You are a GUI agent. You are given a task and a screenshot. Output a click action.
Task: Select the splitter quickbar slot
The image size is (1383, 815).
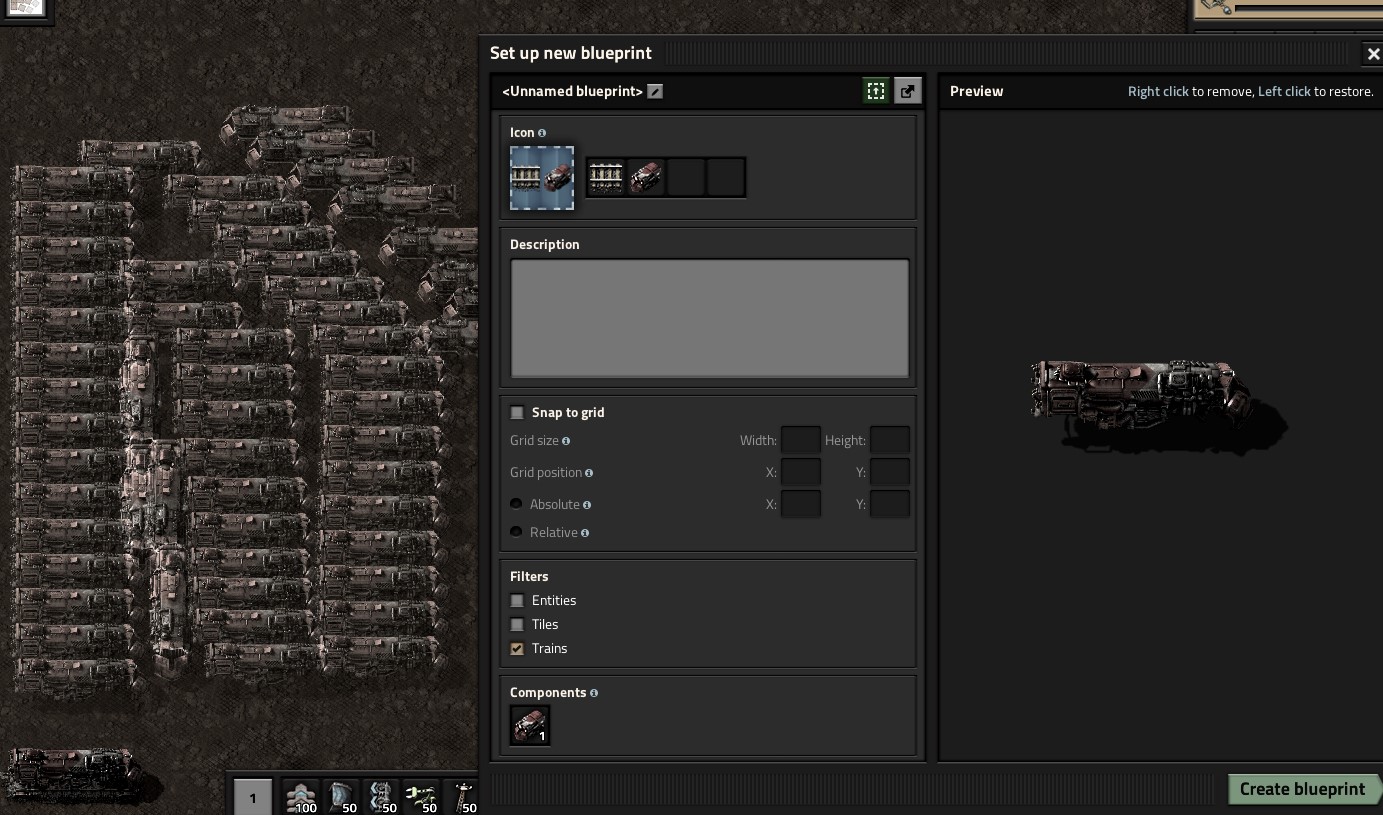point(380,797)
